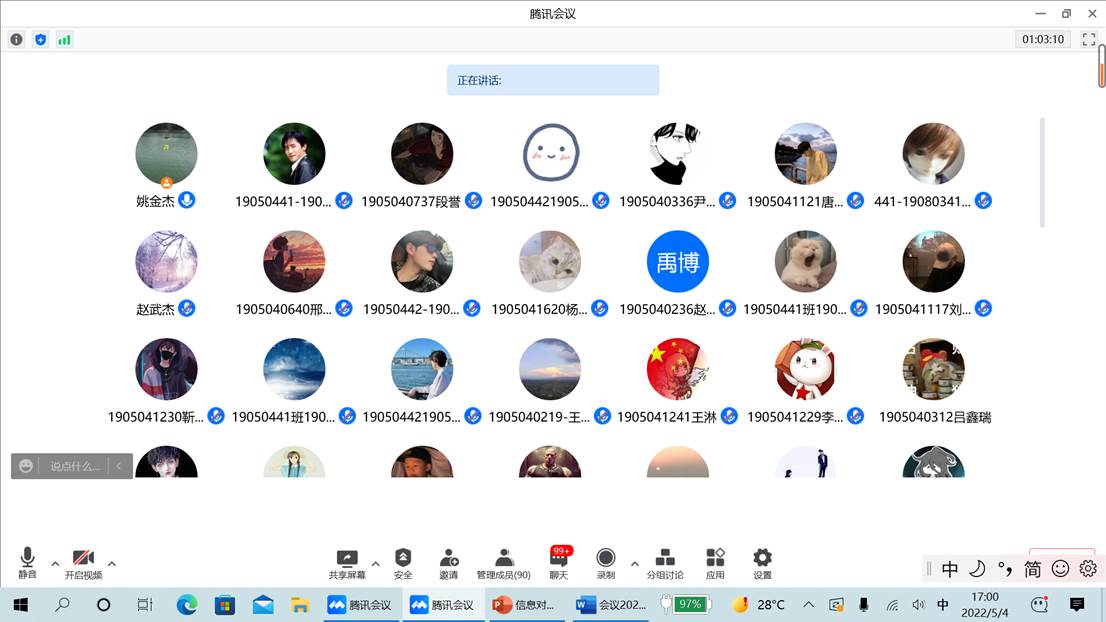Open the Apps (应用) panel
The image size is (1106, 622).
pyautogui.click(x=715, y=563)
